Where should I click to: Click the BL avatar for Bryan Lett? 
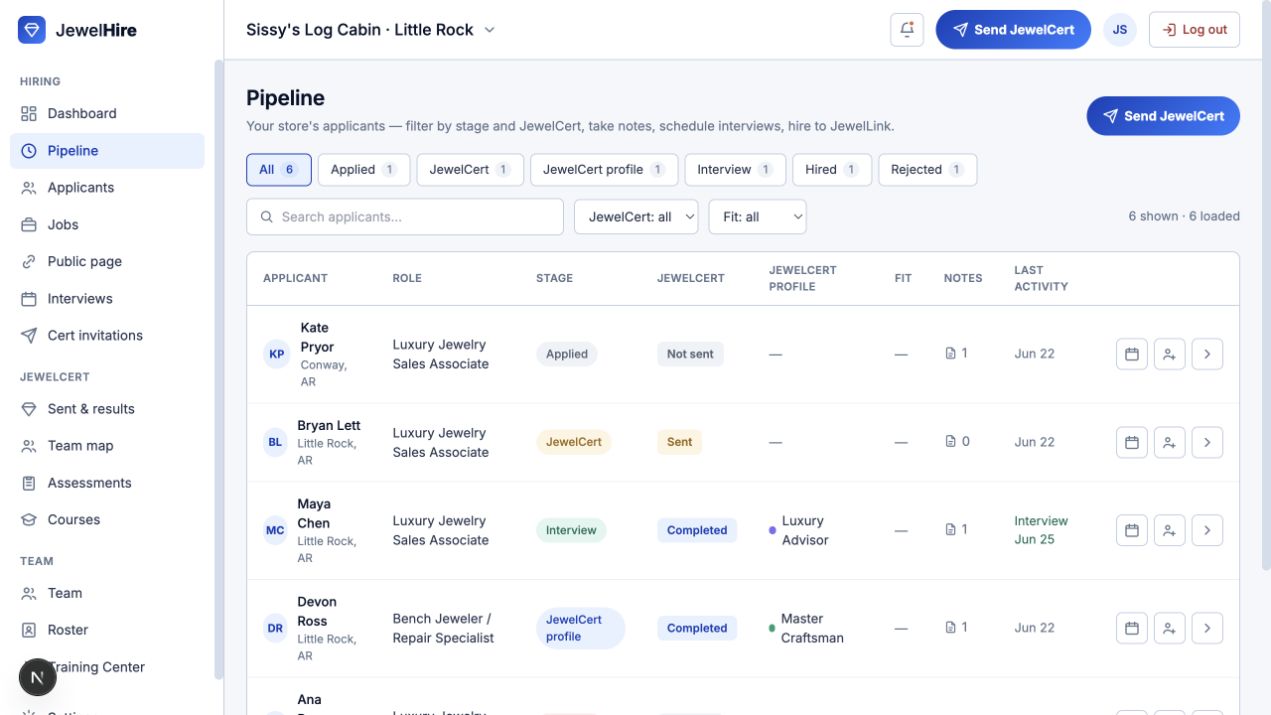point(275,442)
